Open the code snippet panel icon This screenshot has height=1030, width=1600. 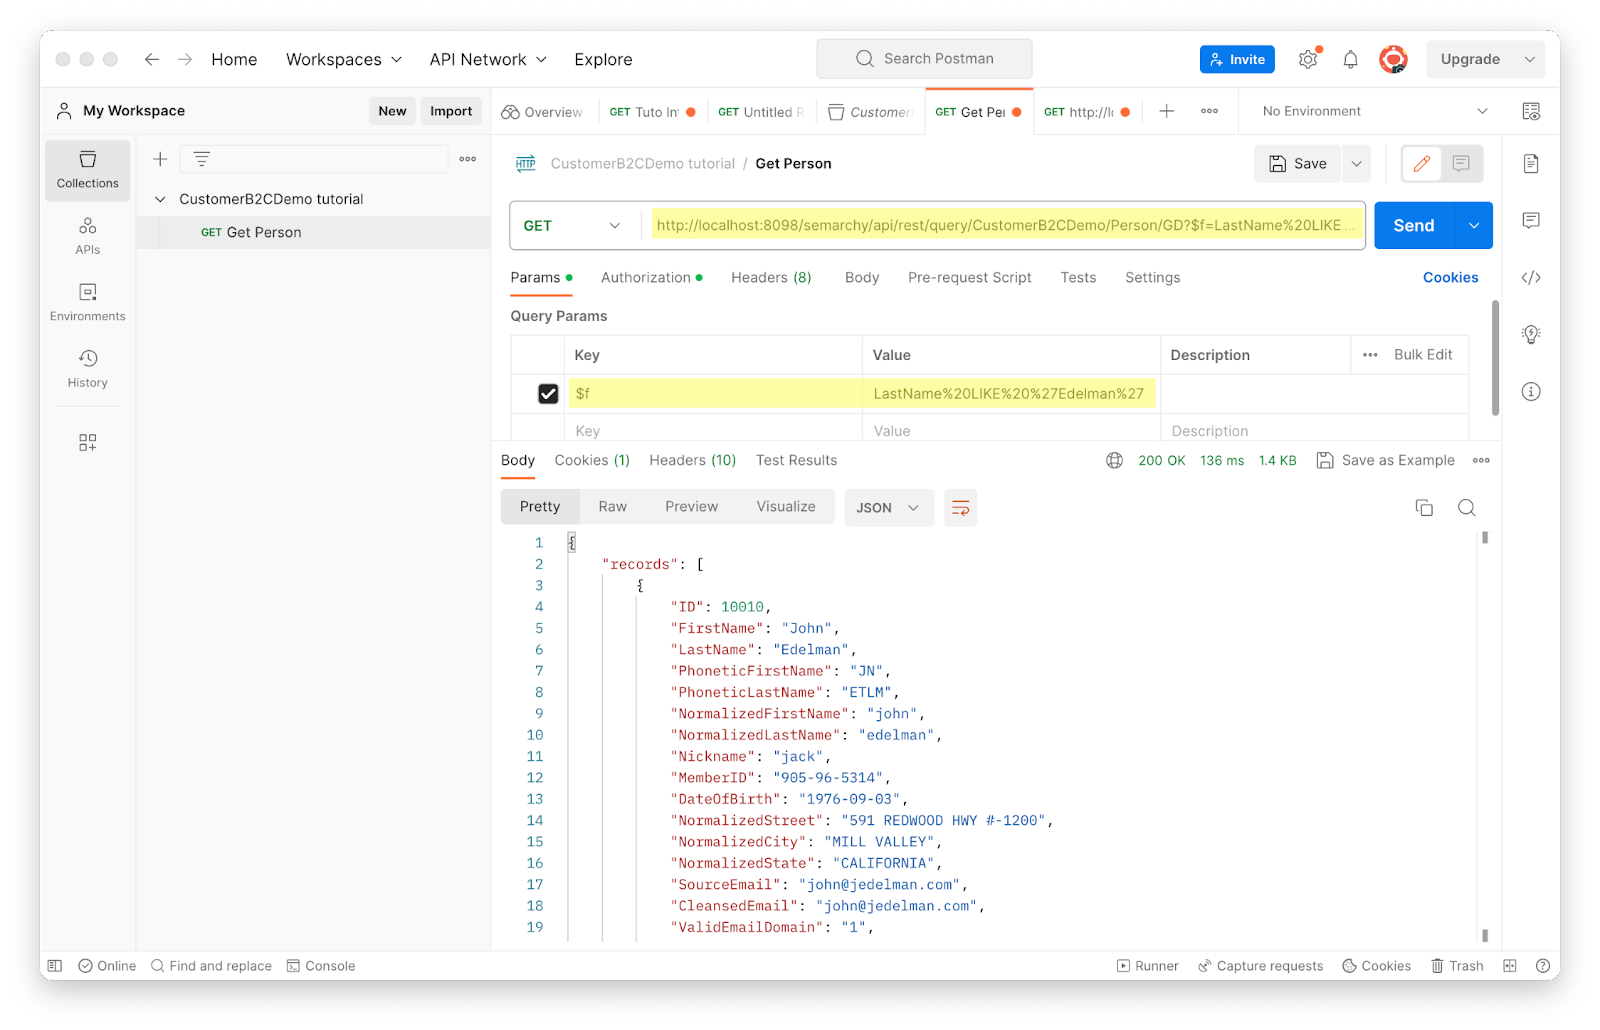click(1530, 278)
